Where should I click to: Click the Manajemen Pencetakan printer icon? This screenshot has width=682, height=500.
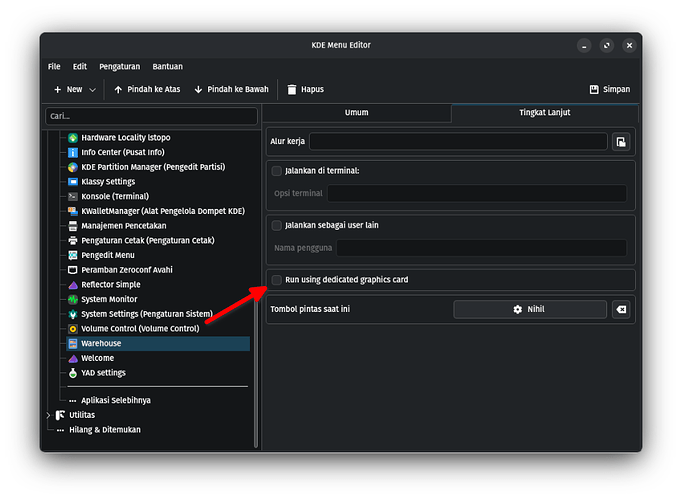tap(73, 226)
